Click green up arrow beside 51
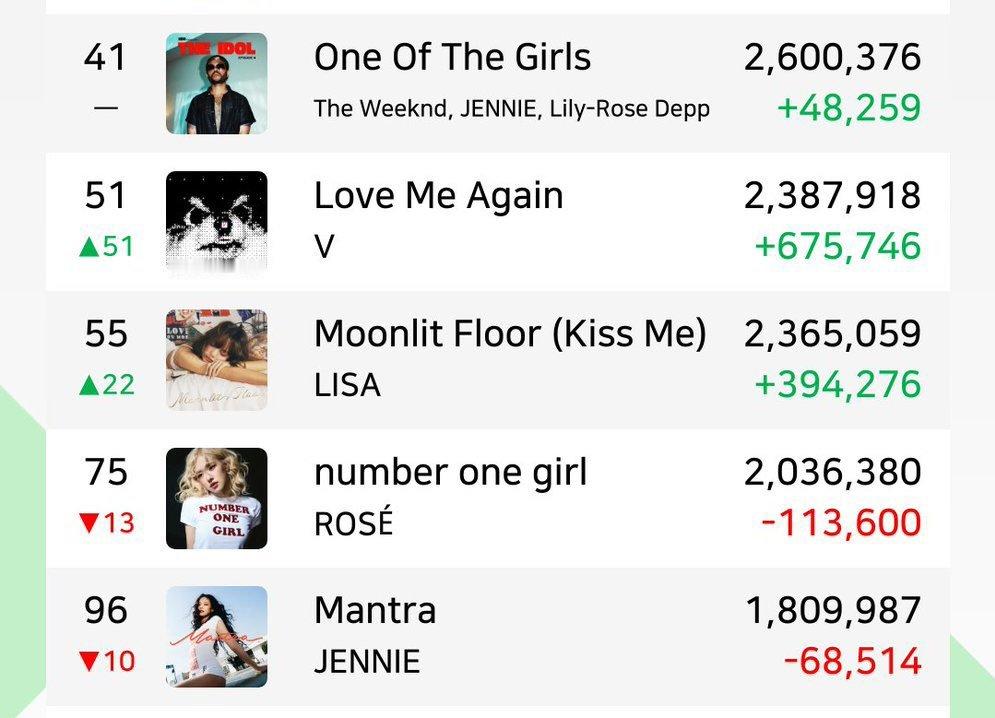The height and width of the screenshot is (718, 995). (89, 246)
